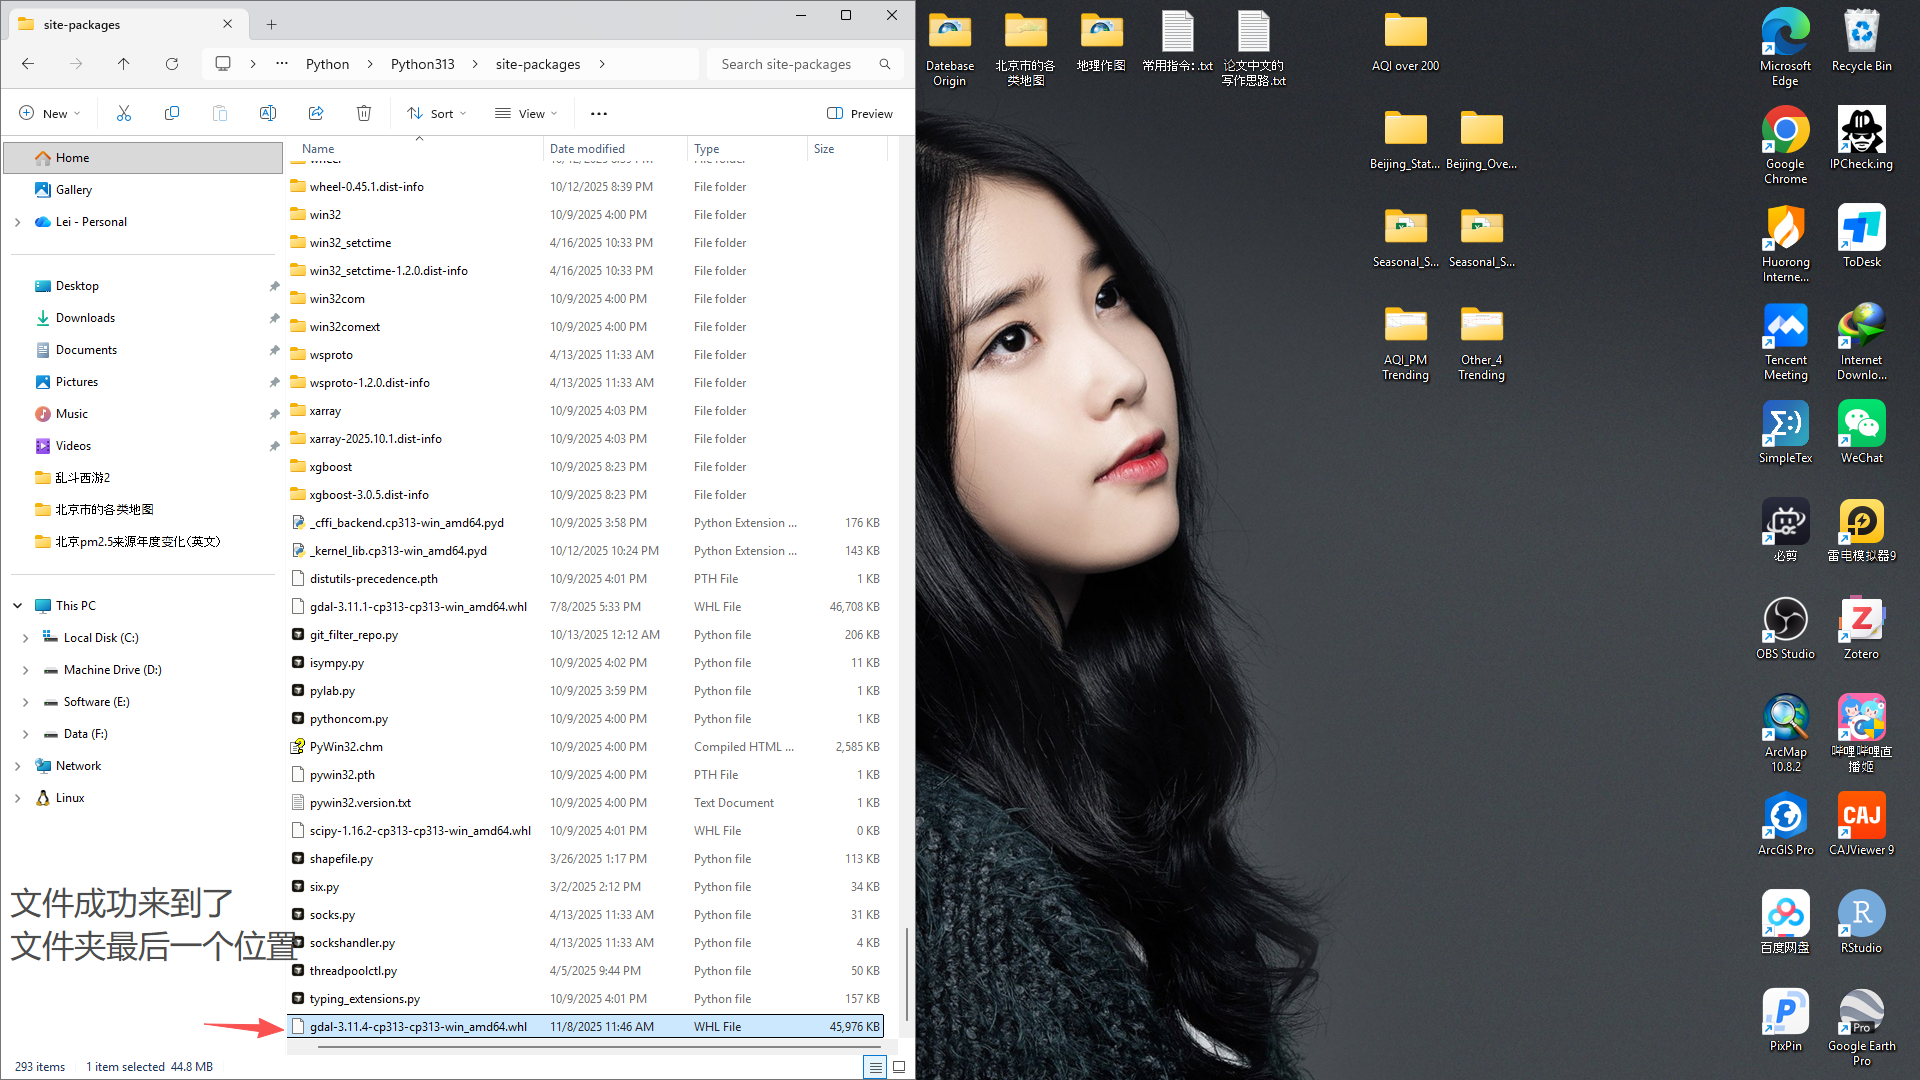Expand Local Disk (C:) tree node
The image size is (1920, 1080).
point(26,638)
